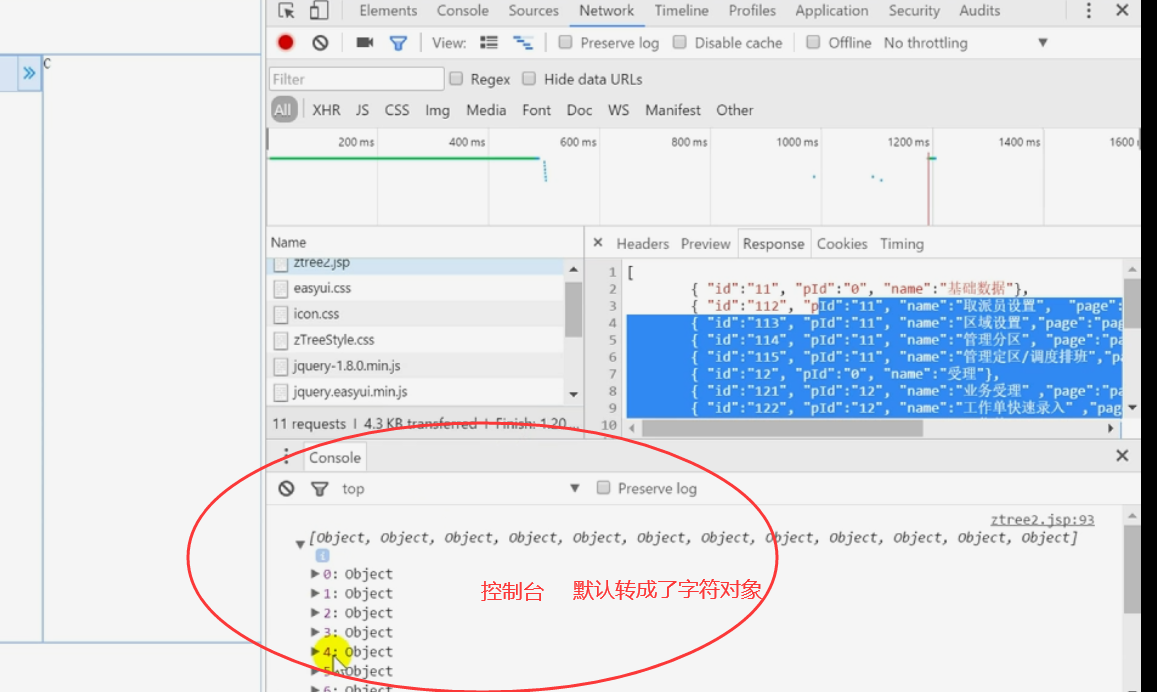Image resolution: width=1157 pixels, height=692 pixels.
Task: Click the console vertical scrollbar thumb
Action: pyautogui.click(x=1132, y=570)
